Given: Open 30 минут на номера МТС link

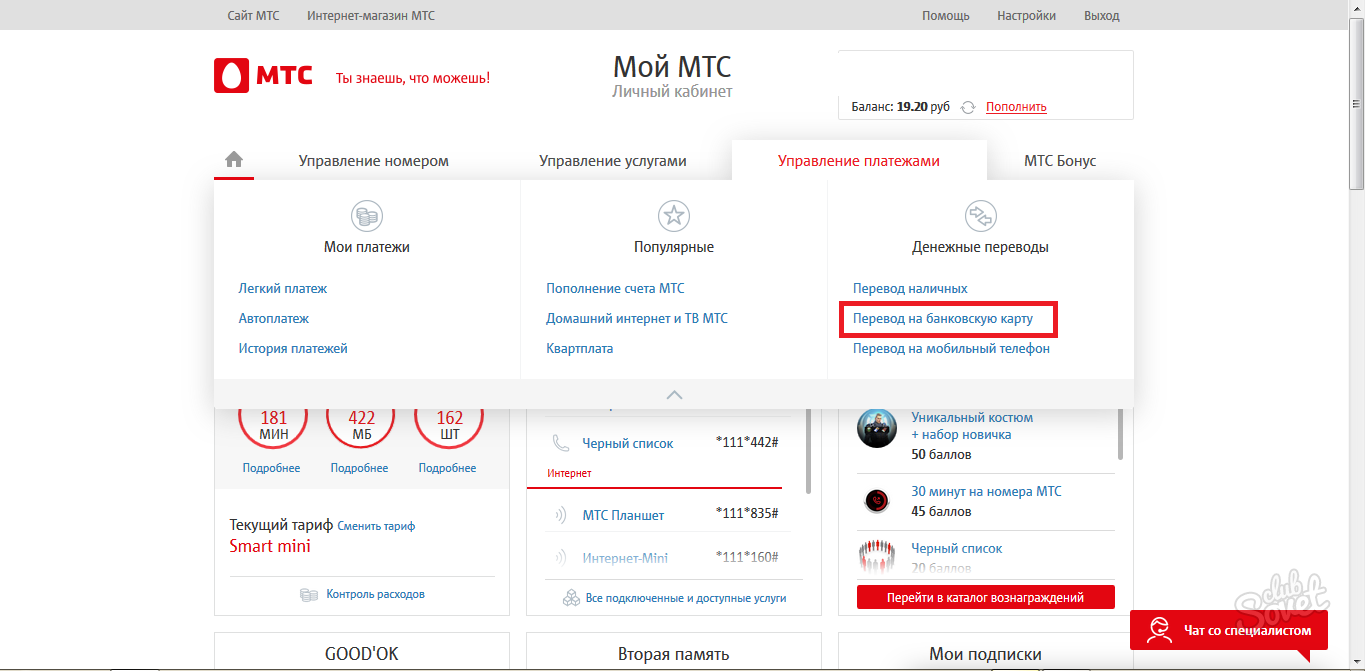Looking at the screenshot, I should pos(986,491).
